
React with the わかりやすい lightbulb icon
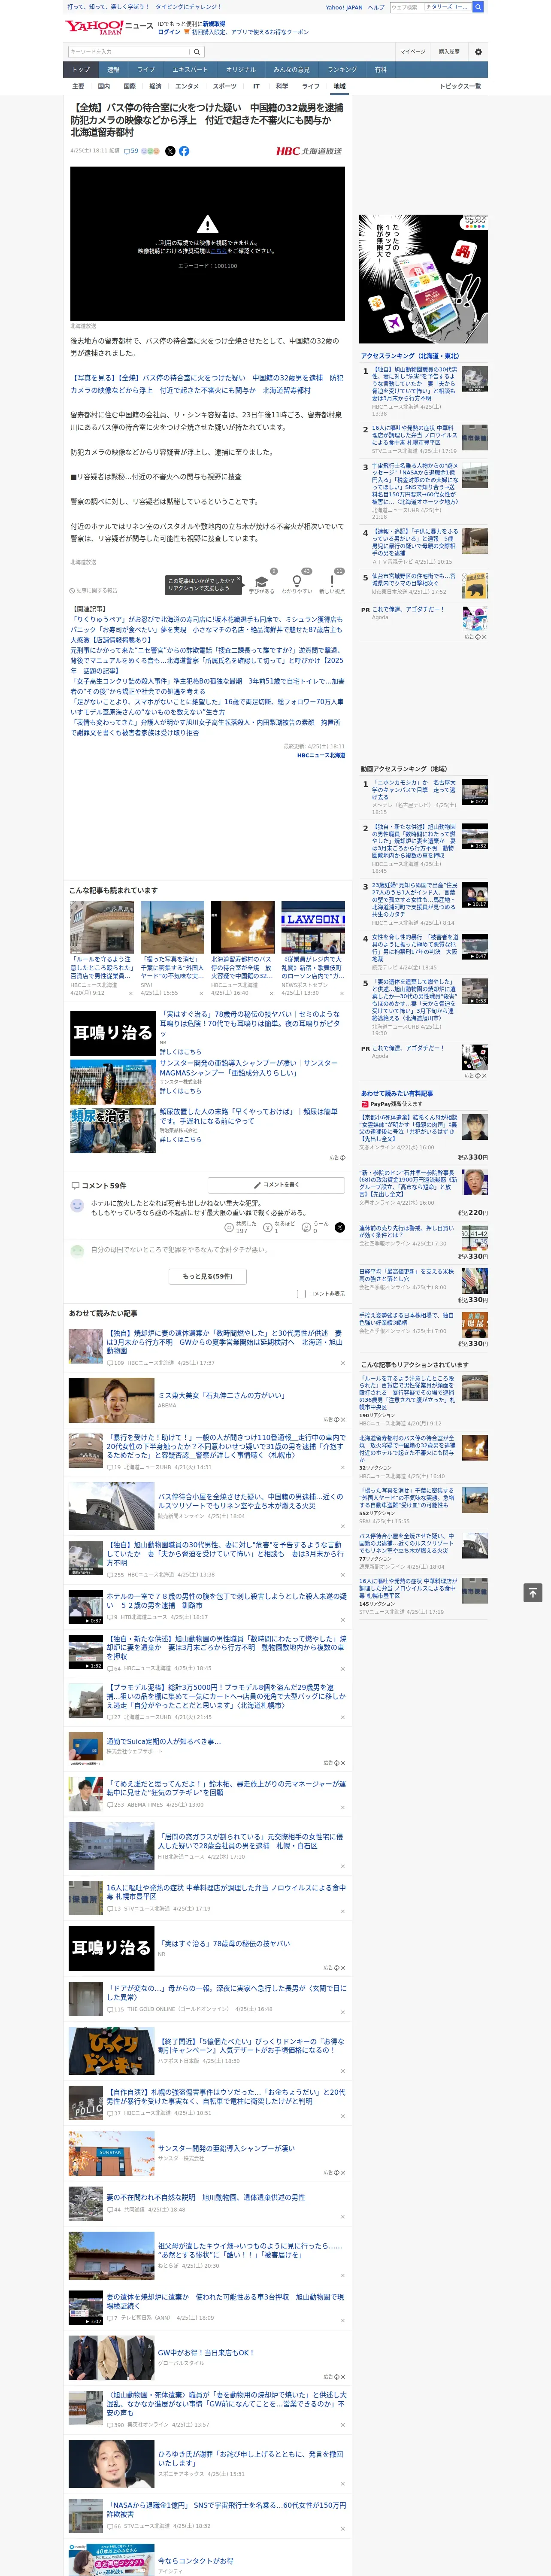pos(297,581)
